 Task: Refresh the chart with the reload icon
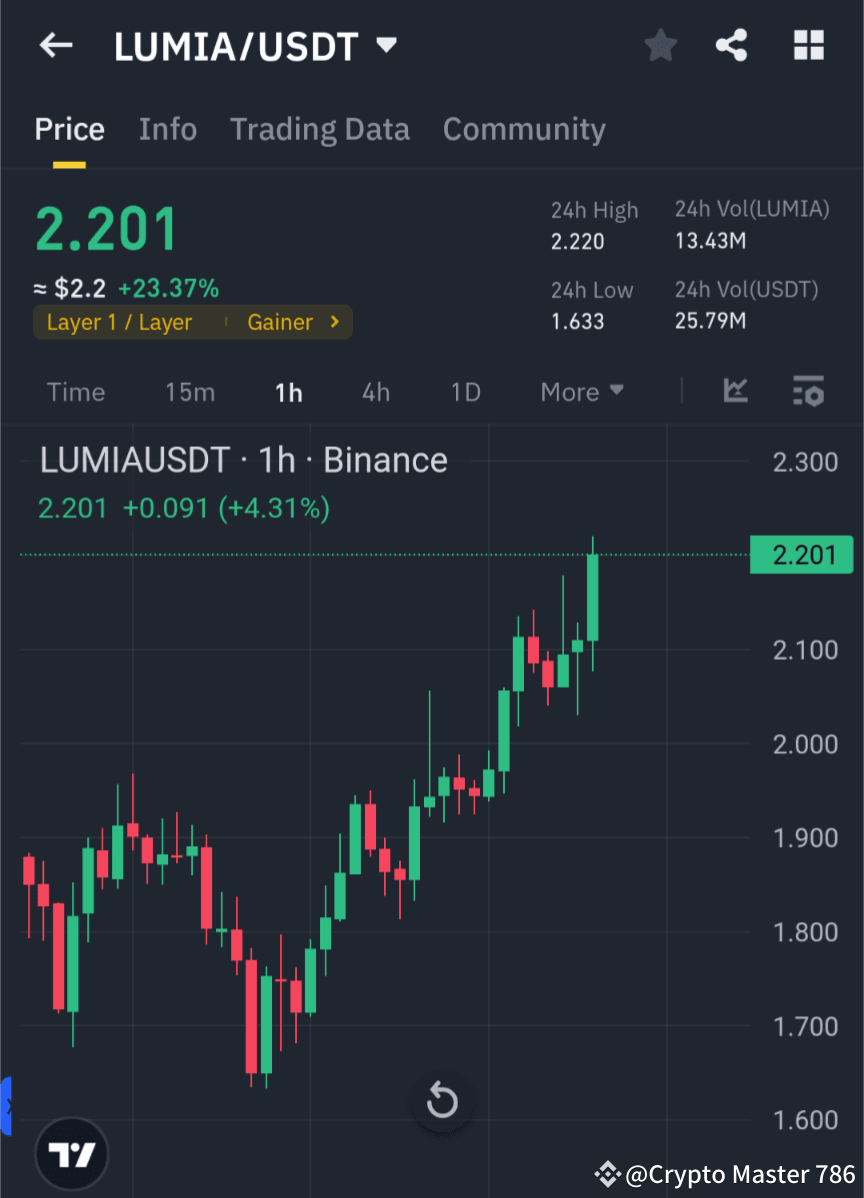click(x=441, y=1101)
